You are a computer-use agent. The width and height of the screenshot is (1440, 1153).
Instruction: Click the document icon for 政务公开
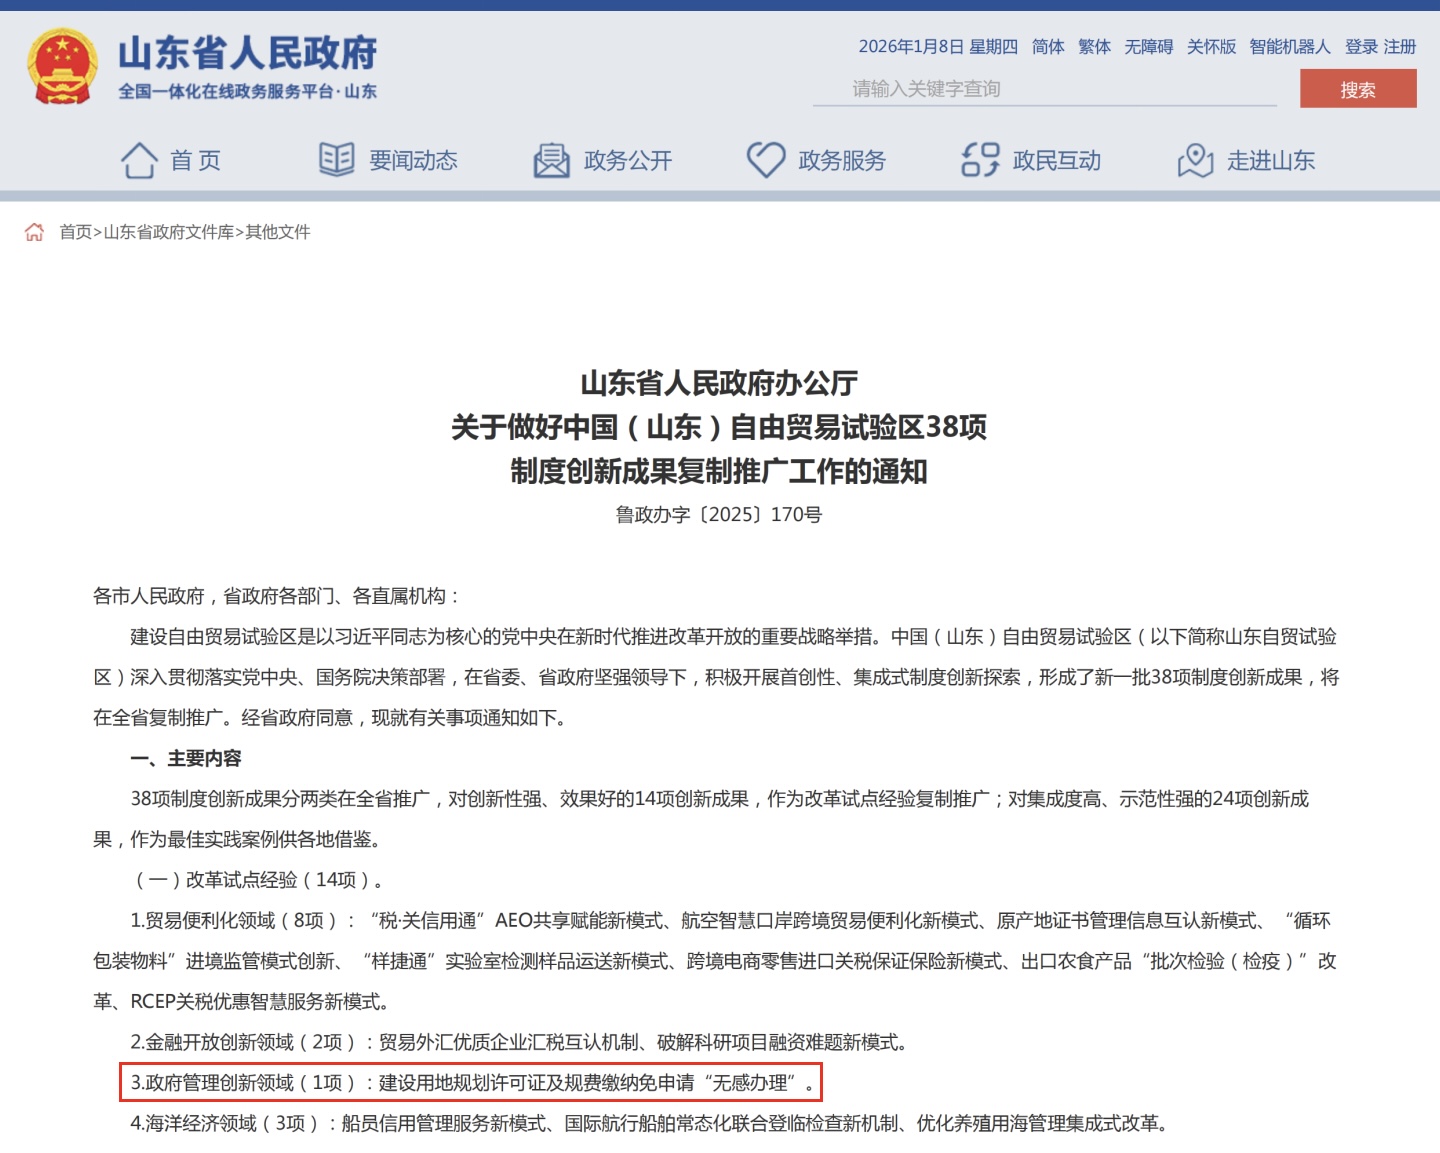click(551, 160)
